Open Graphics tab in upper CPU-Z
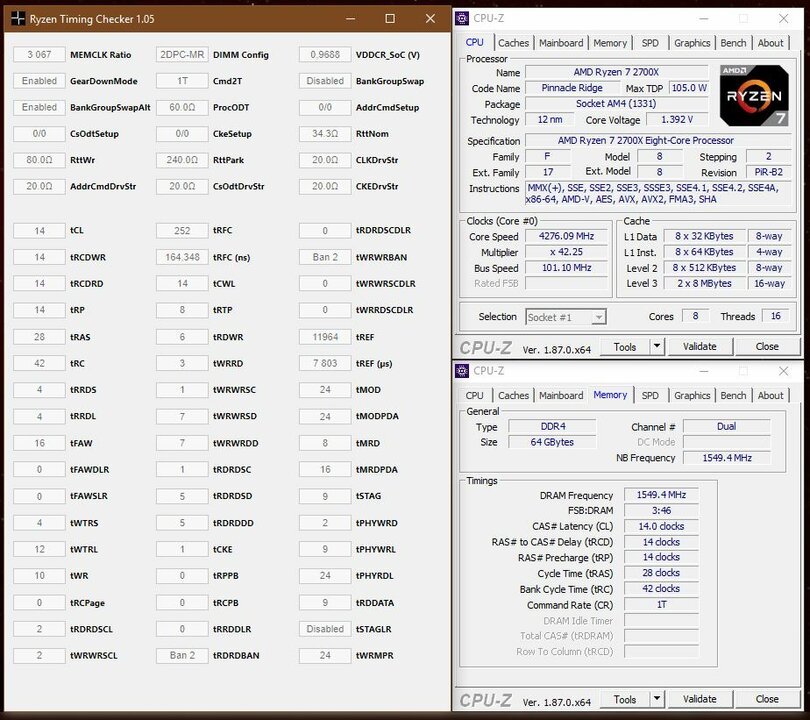The width and height of the screenshot is (810, 720). (x=692, y=43)
